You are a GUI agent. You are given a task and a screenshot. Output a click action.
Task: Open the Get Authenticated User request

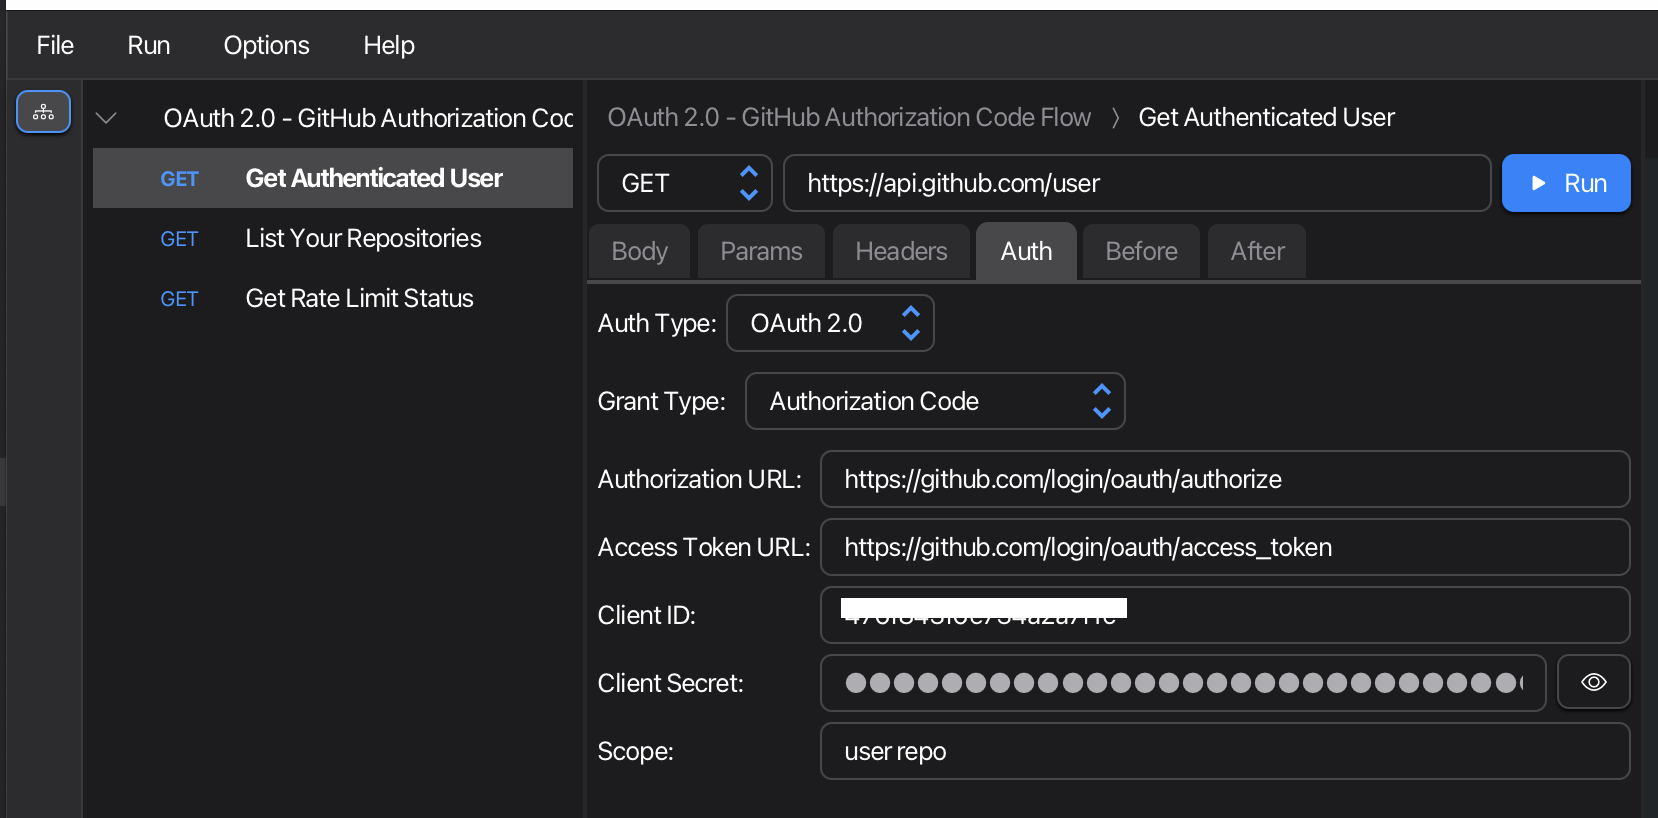333,178
